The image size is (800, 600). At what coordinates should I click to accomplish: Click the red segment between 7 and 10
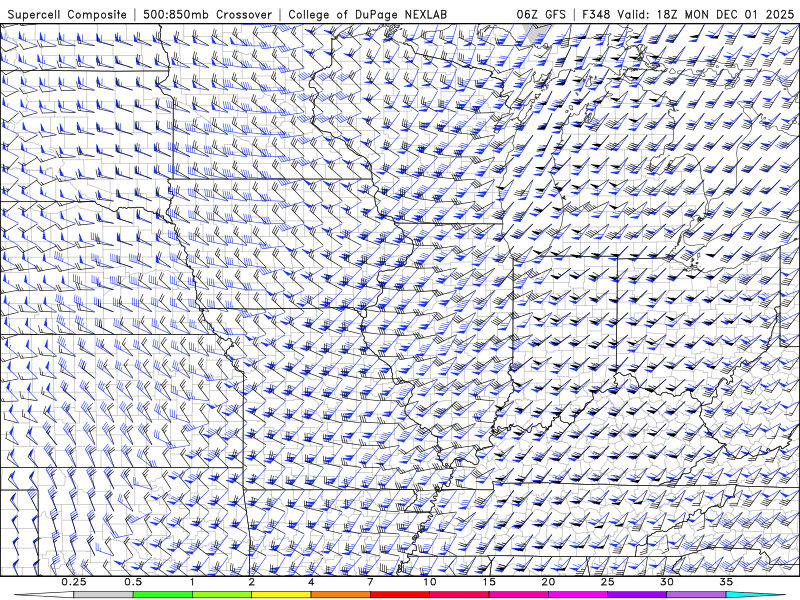(399, 595)
